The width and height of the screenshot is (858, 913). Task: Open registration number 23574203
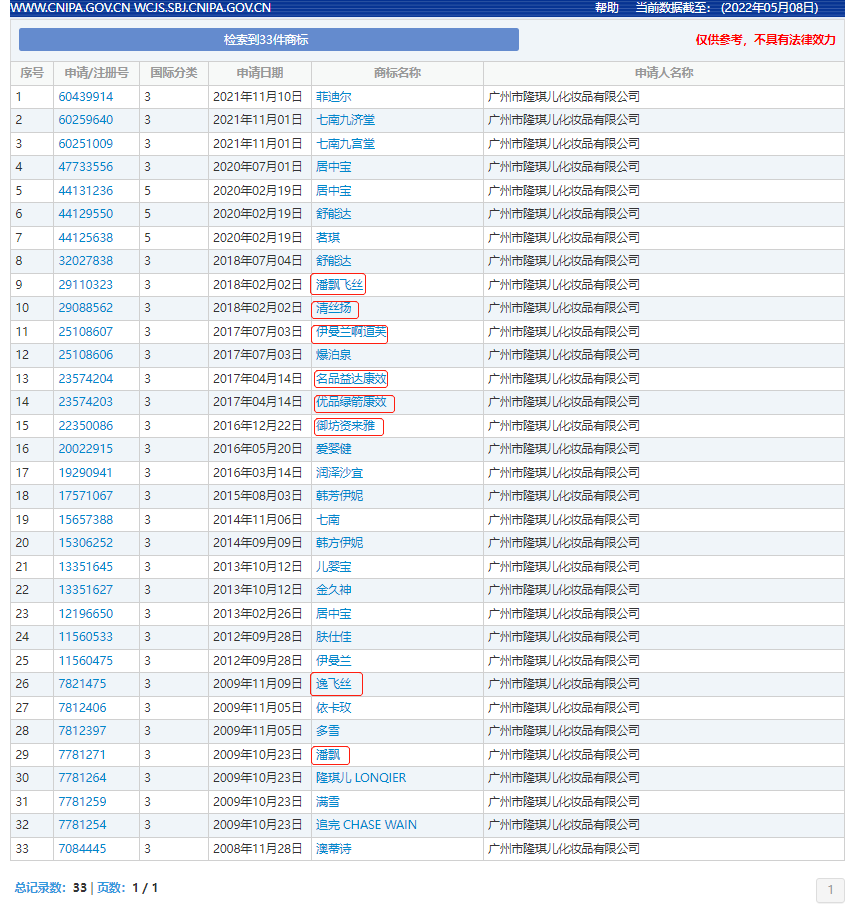[x=86, y=402]
